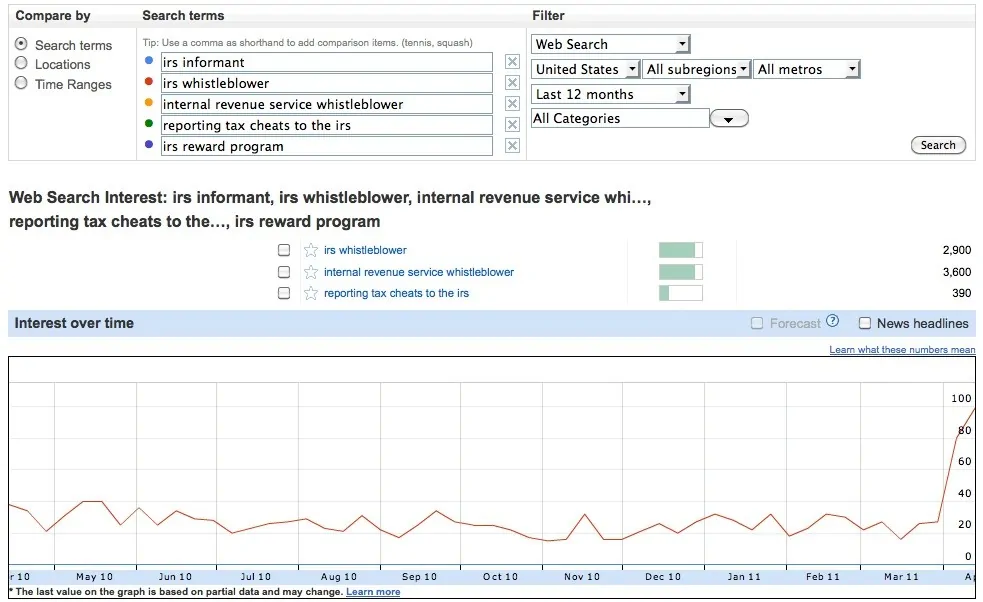Enable News headlines checkbox

tap(865, 323)
